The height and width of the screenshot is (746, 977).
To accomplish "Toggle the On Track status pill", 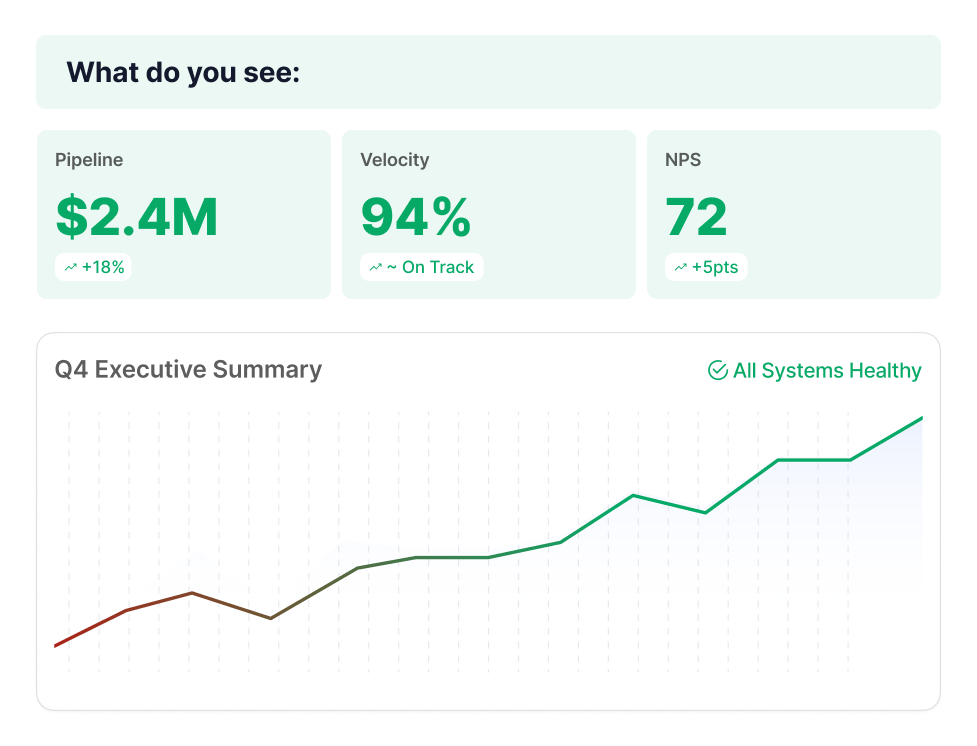I will pyautogui.click(x=421, y=267).
